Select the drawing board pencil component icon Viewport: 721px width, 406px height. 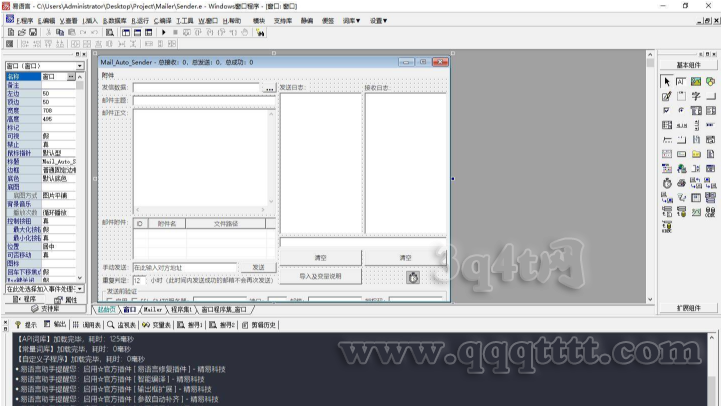666,96
